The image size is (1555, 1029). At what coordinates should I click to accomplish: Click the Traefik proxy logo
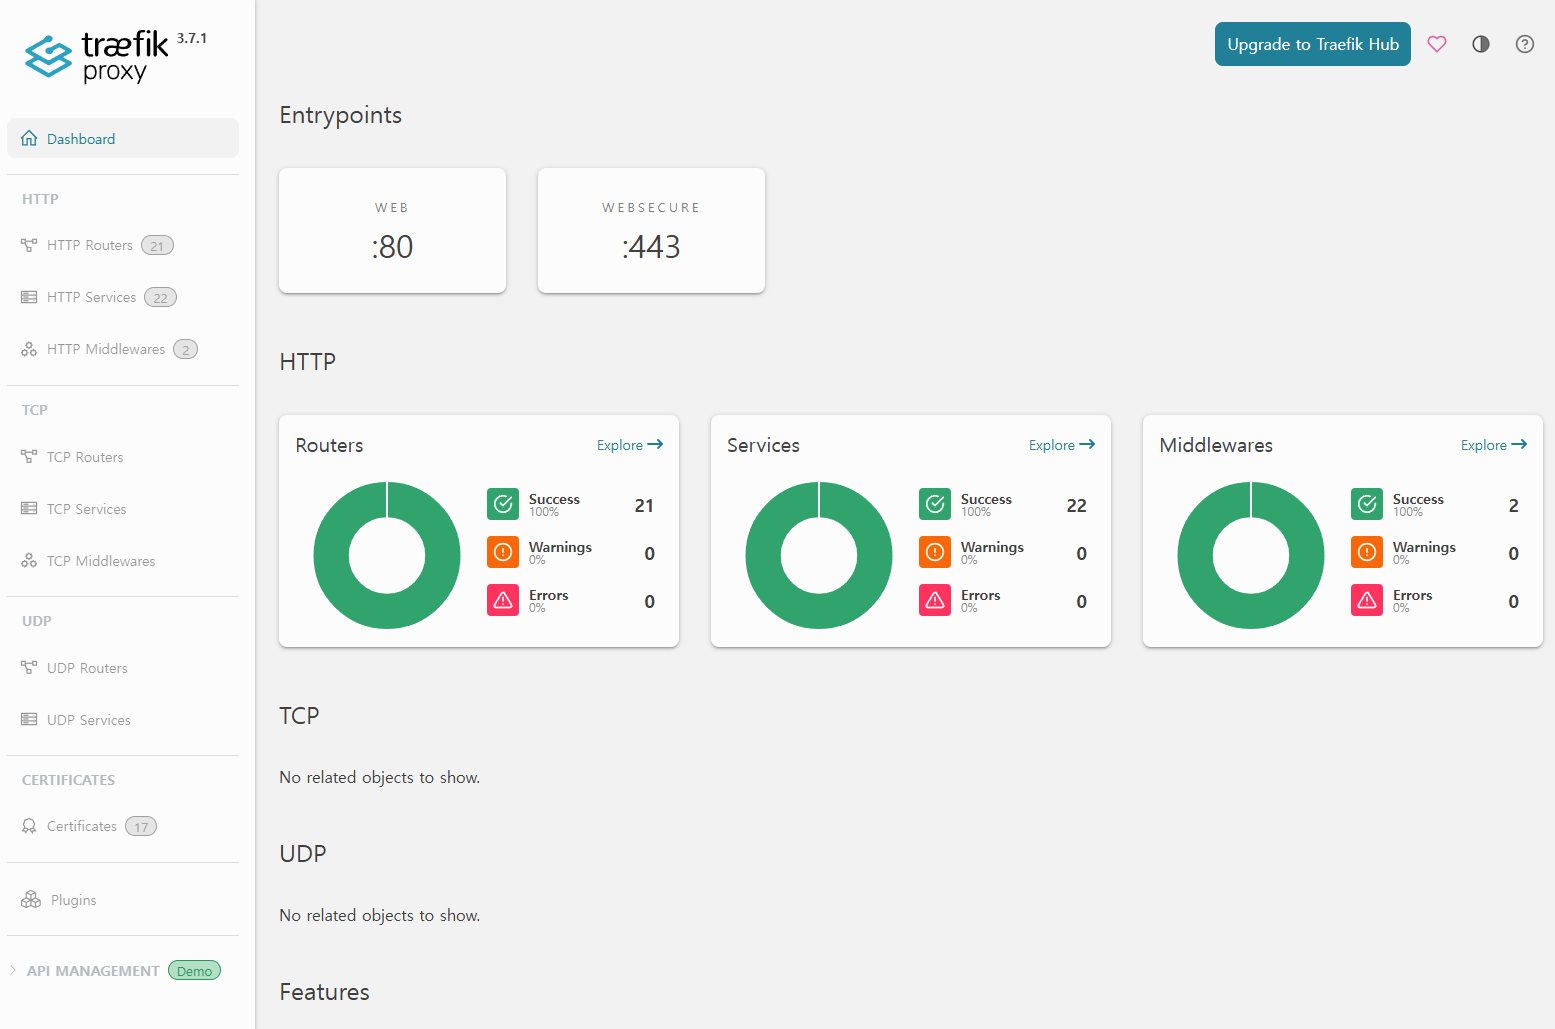(x=97, y=57)
